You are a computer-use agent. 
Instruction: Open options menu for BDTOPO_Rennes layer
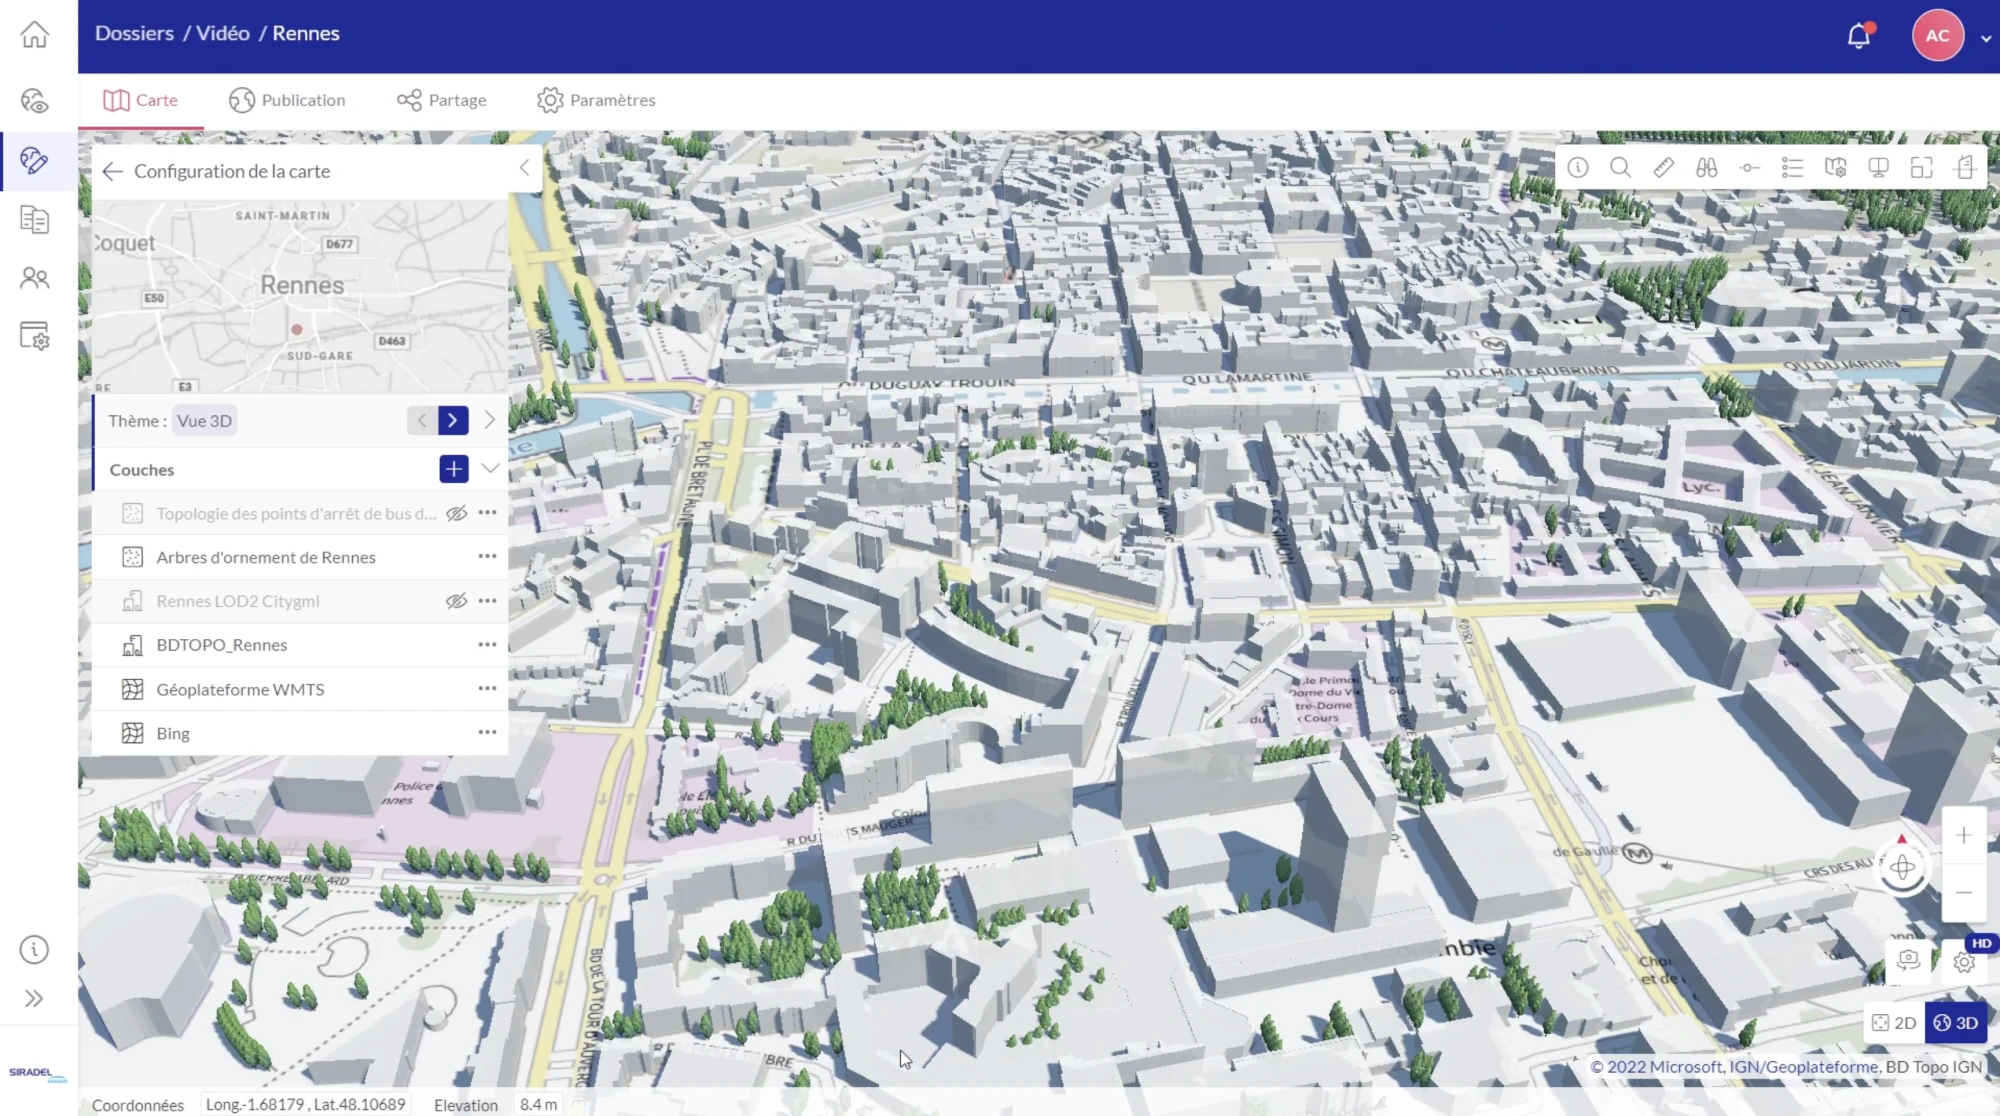click(x=487, y=645)
